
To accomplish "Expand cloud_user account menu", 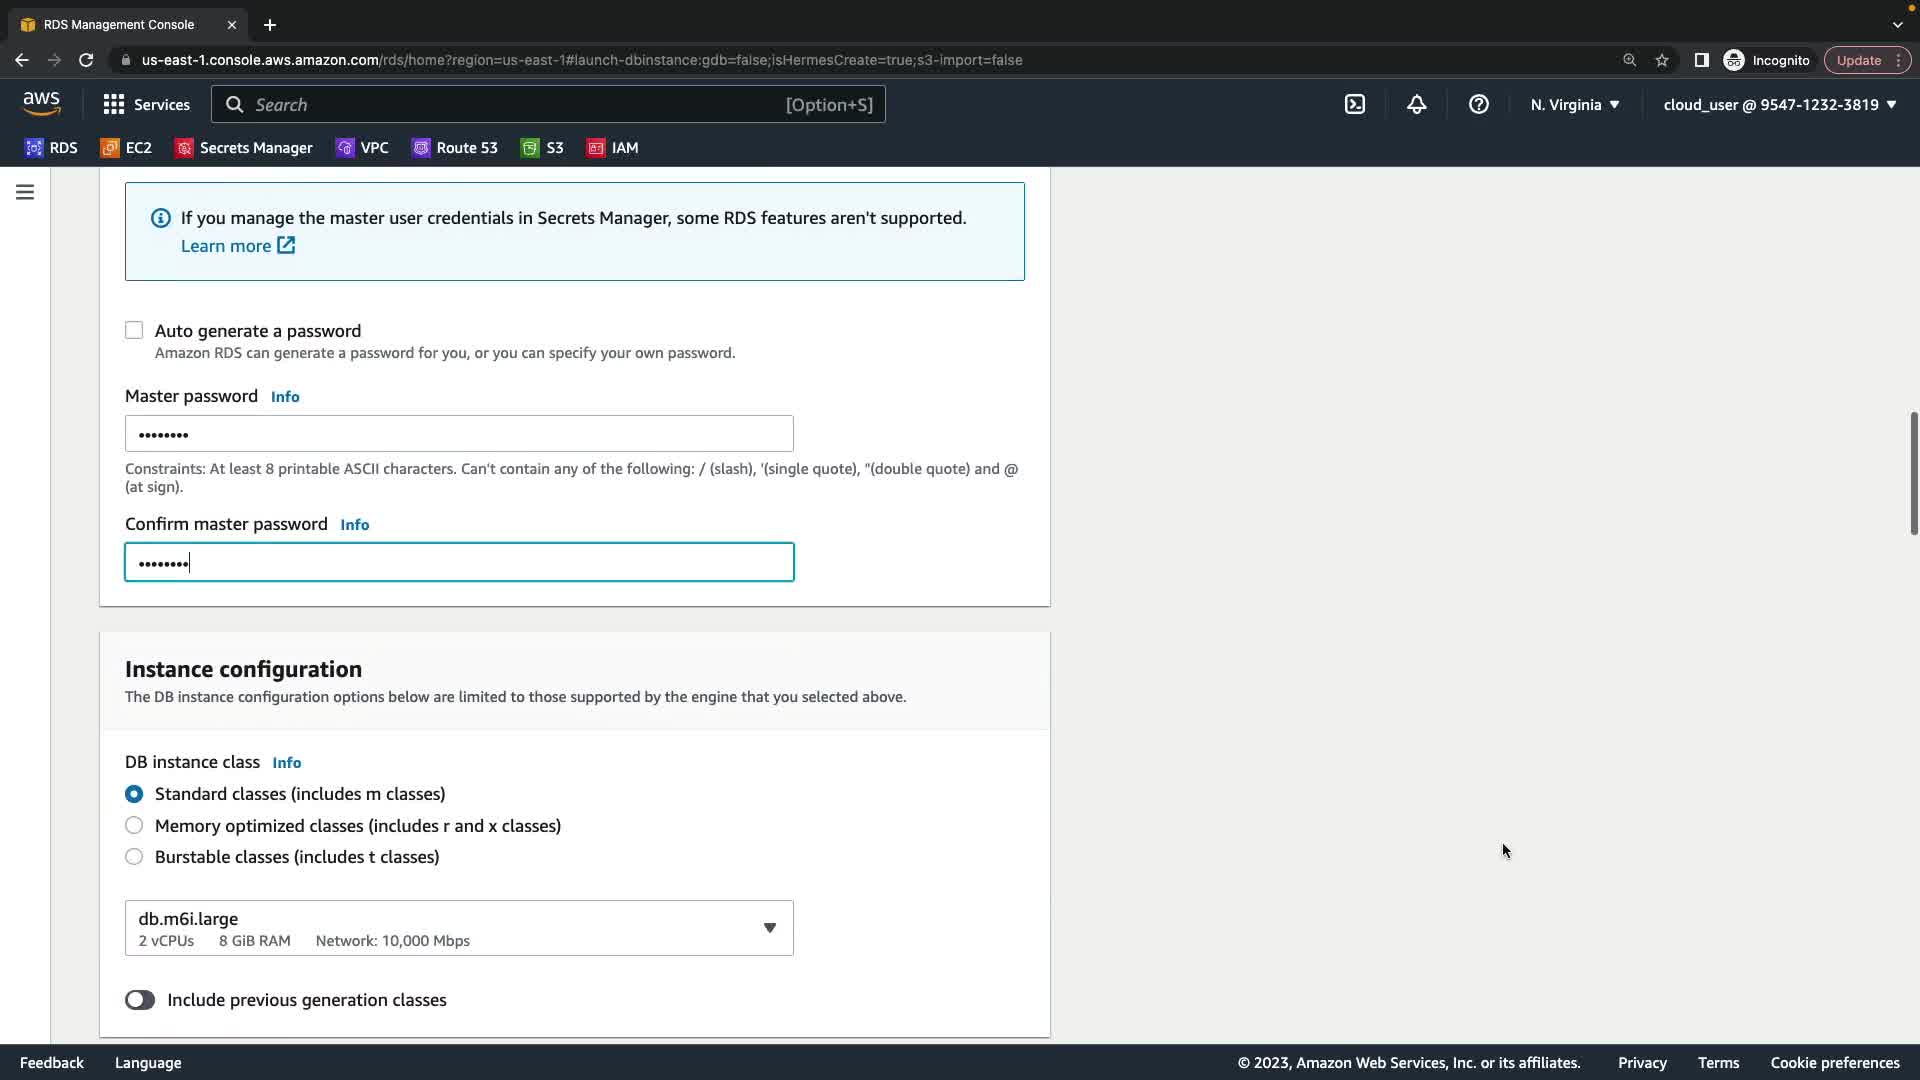I will 1779,104.
